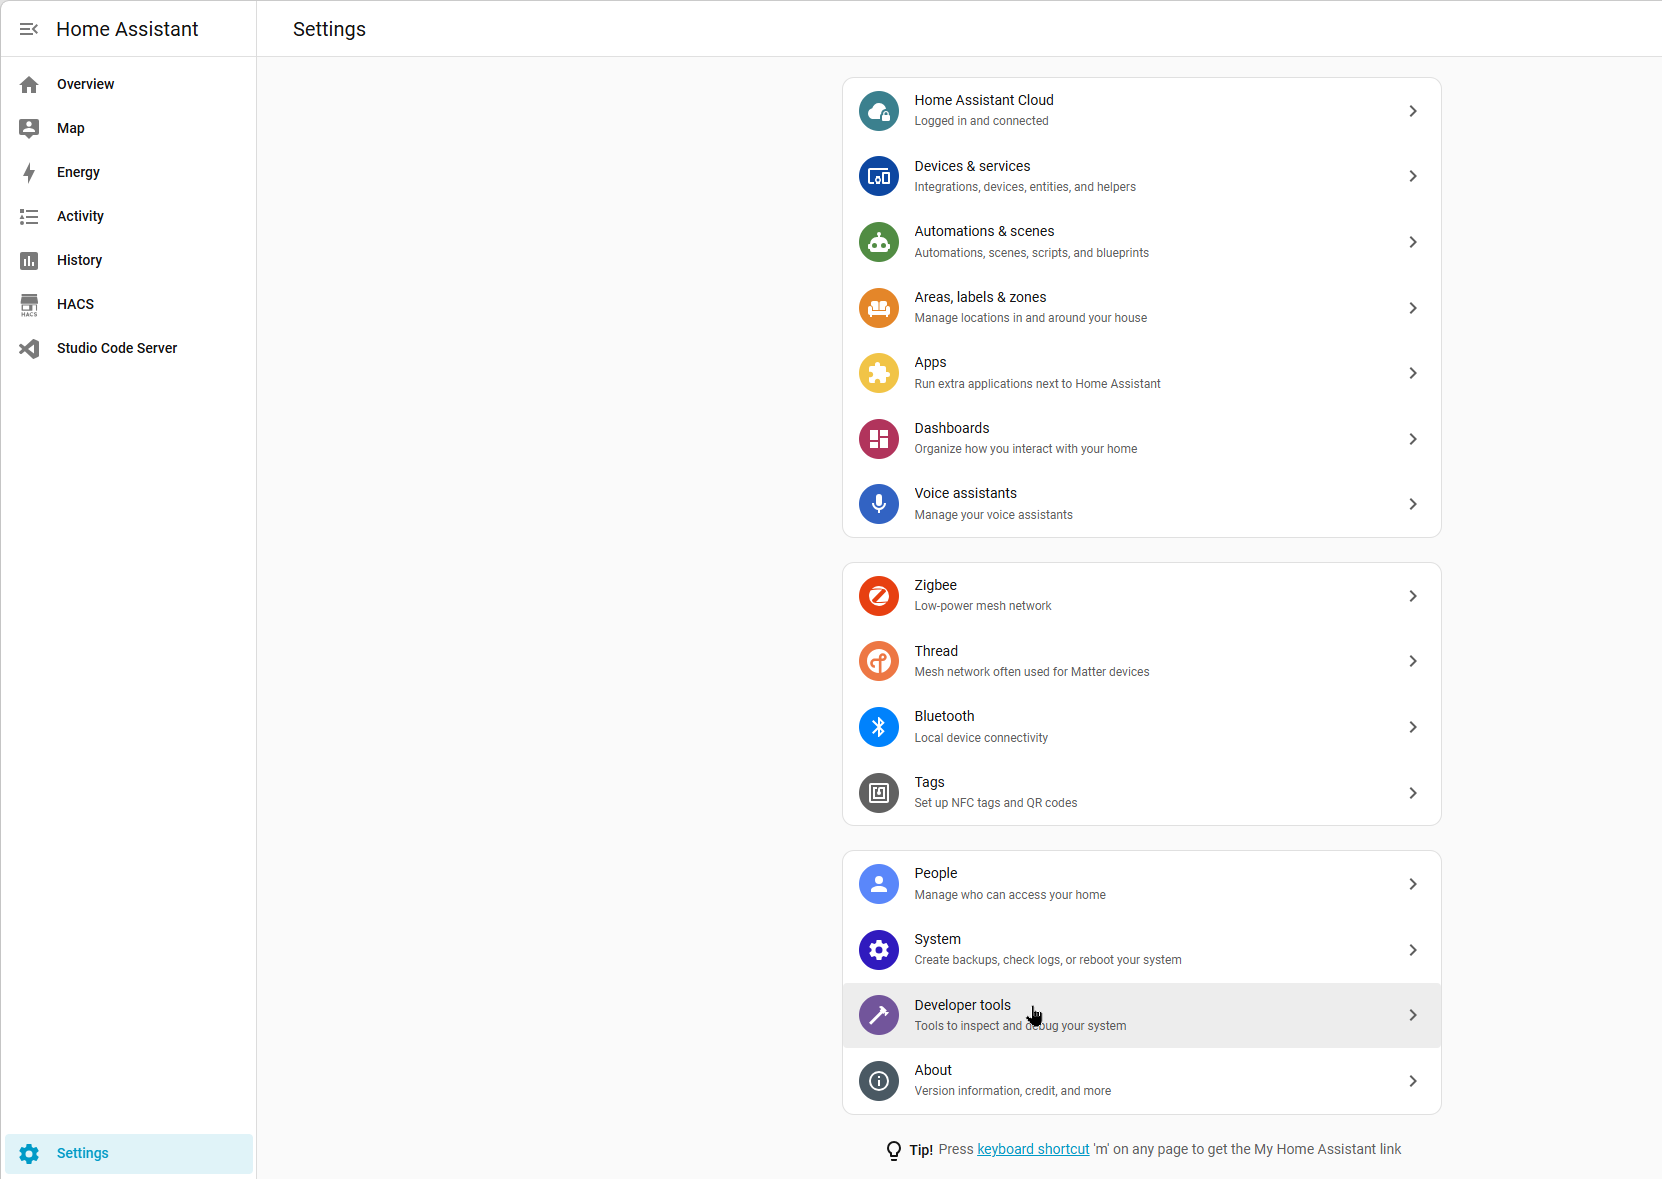The width and height of the screenshot is (1662, 1179).
Task: Click 'Manage locations in and around your house'
Action: pos(1030,318)
